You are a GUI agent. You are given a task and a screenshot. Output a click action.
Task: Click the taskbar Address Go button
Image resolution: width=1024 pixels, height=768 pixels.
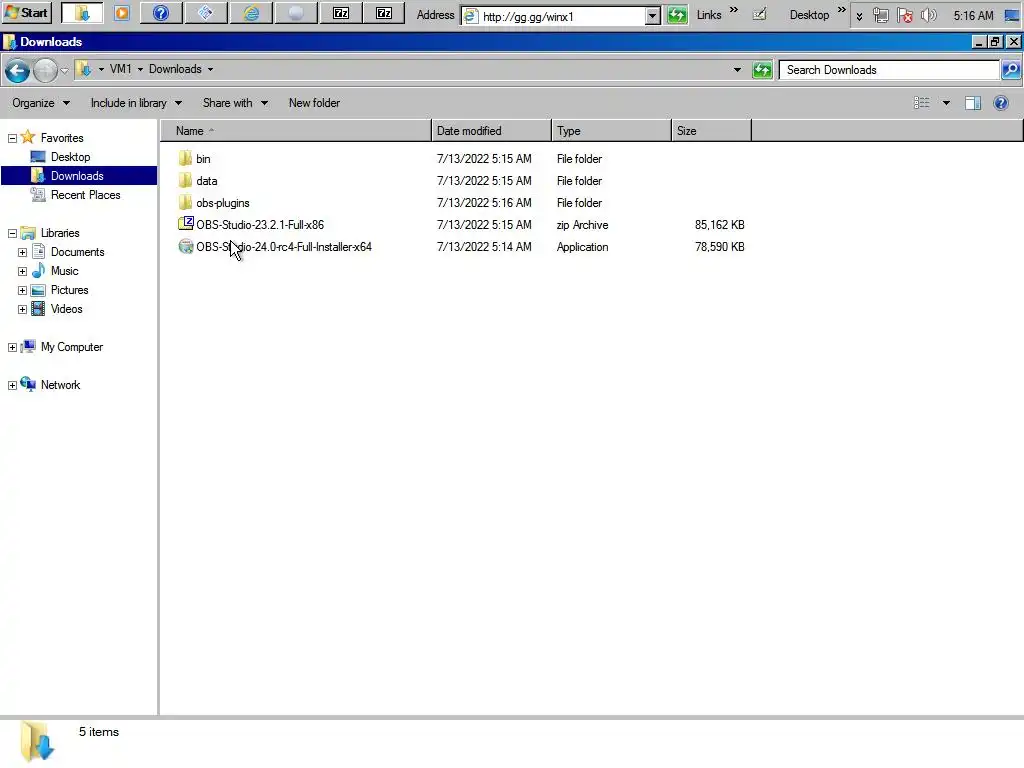677,15
